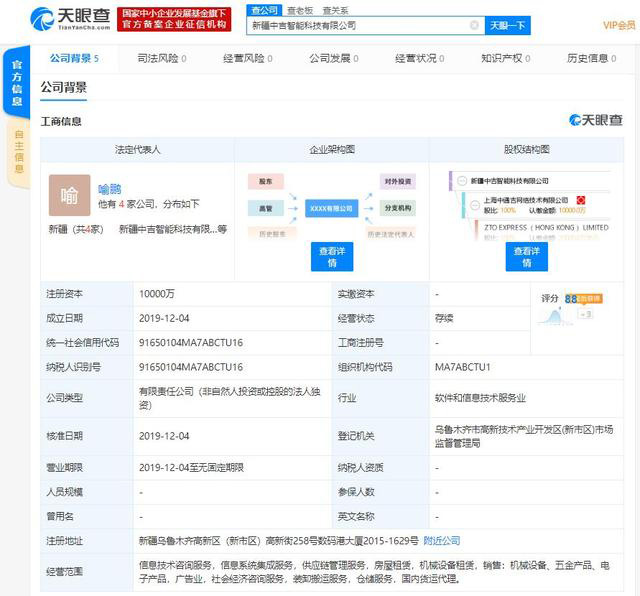Collapse the 上海中通吉网络技术有限公司 equity node
The image size is (640, 596).
coord(475,205)
